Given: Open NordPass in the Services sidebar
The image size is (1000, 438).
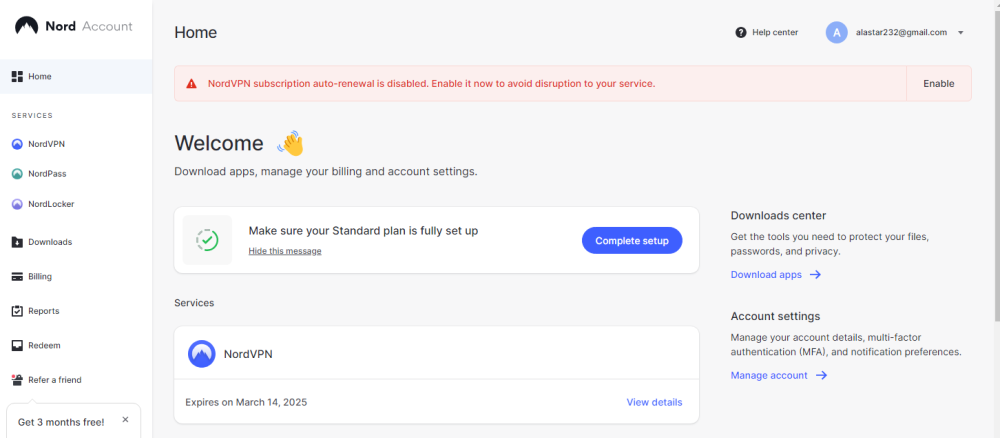Looking at the screenshot, I should [x=47, y=174].
